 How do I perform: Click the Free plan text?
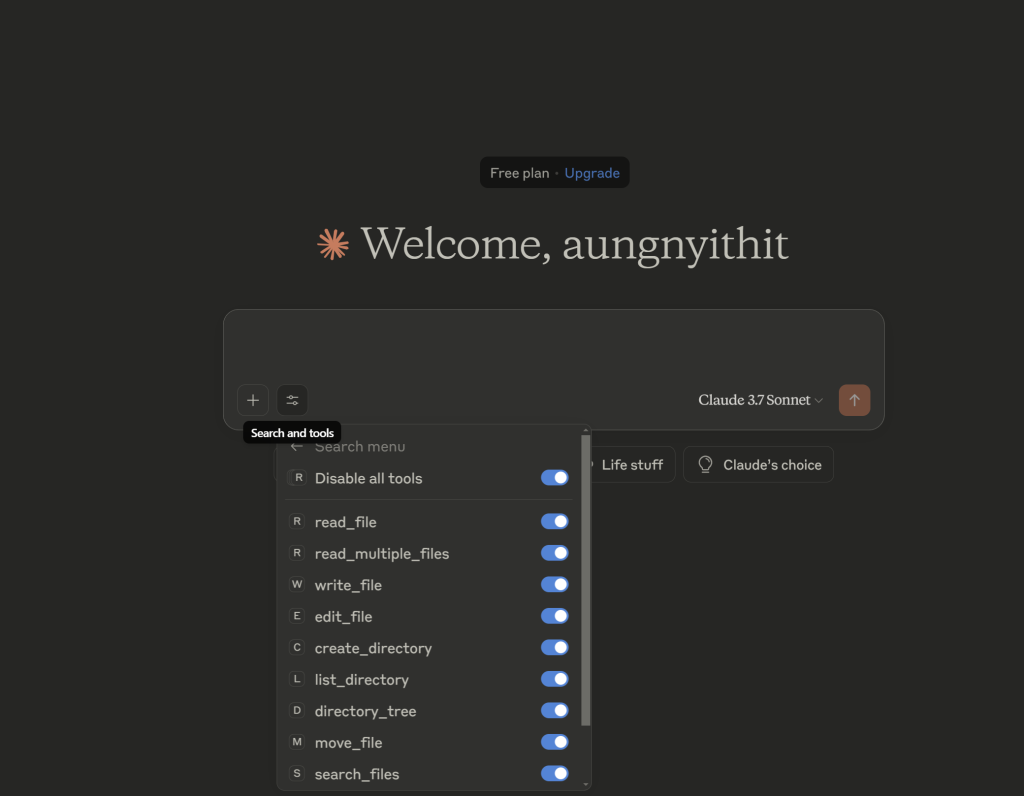click(x=519, y=173)
